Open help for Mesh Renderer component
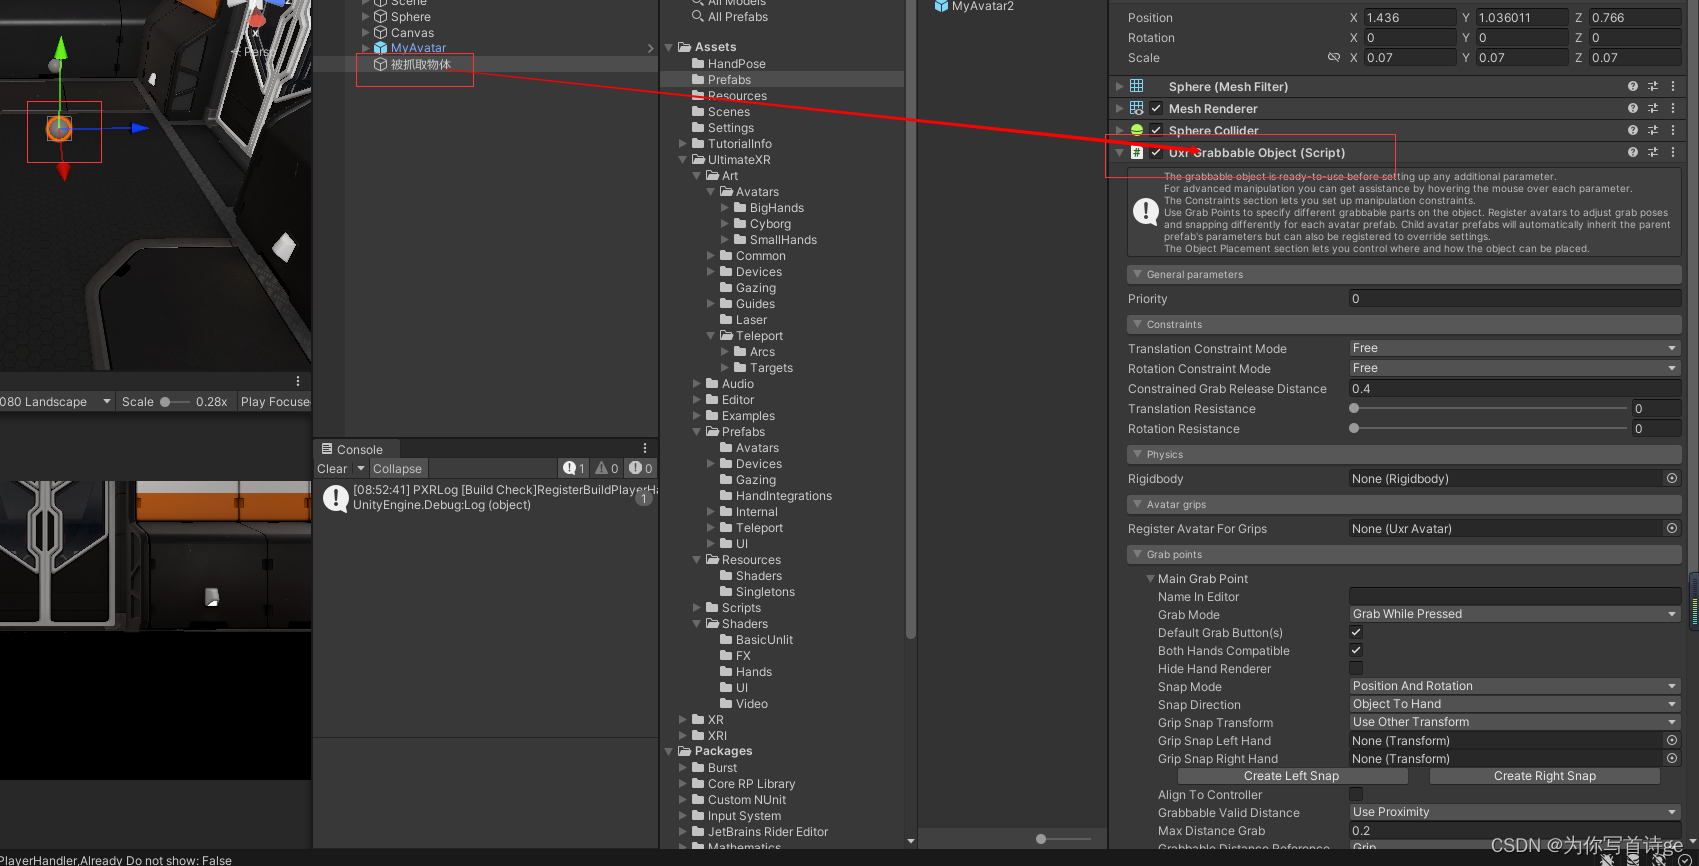1699x866 pixels. [x=1632, y=109]
